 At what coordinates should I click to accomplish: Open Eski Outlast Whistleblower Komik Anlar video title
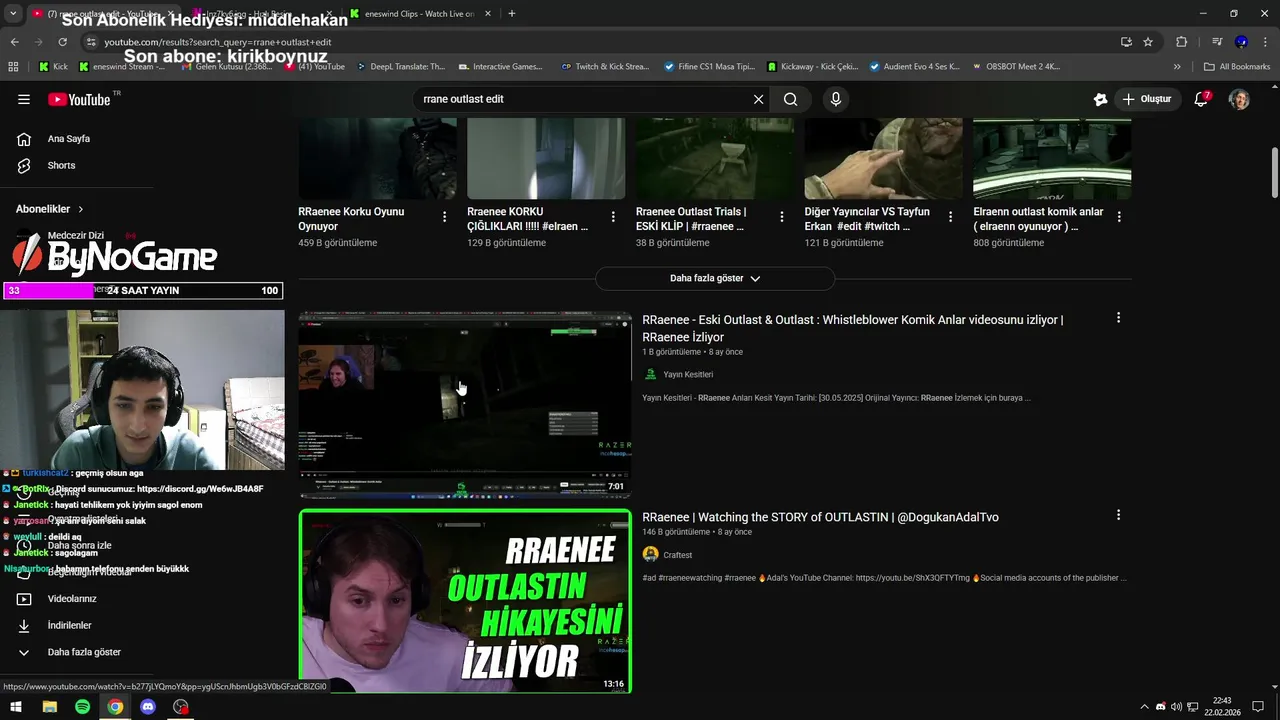pyautogui.click(x=852, y=328)
